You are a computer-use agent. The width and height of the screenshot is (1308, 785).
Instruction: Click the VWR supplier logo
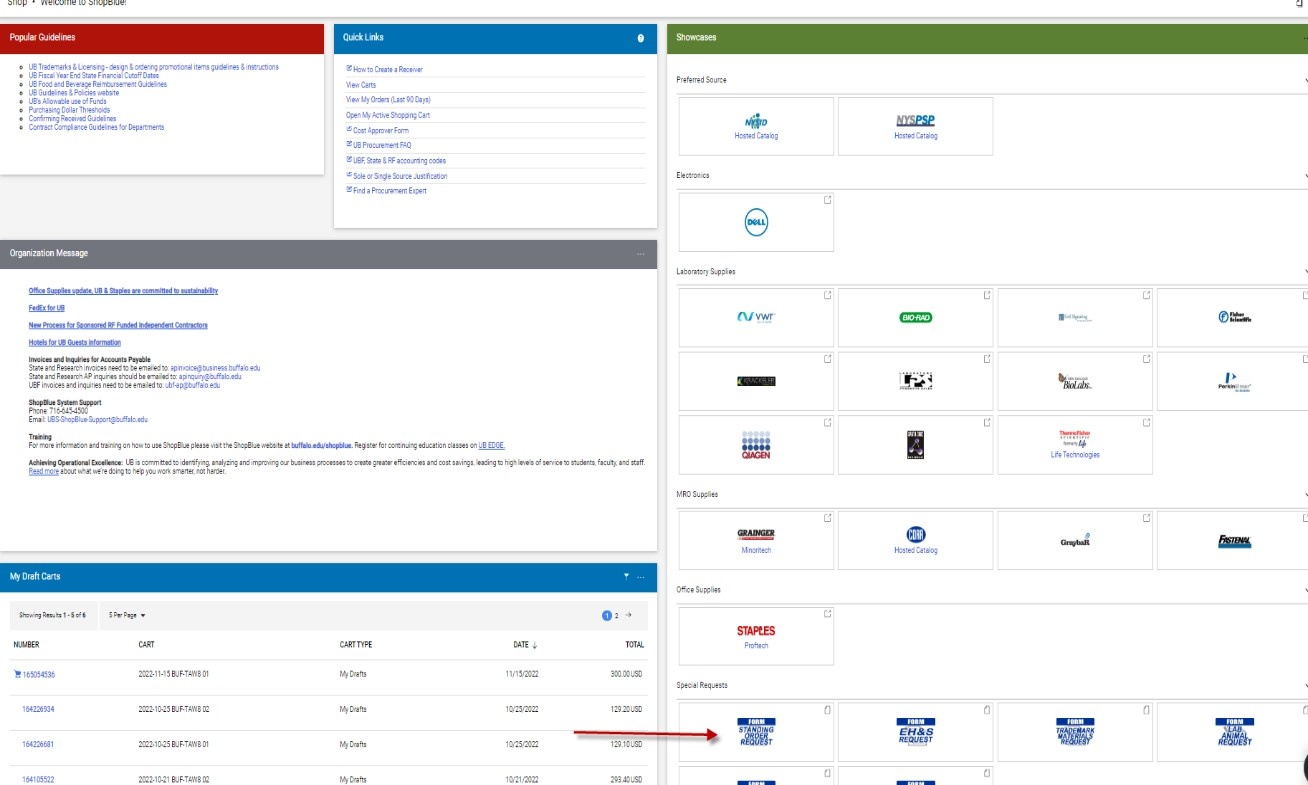pyautogui.click(x=756, y=318)
